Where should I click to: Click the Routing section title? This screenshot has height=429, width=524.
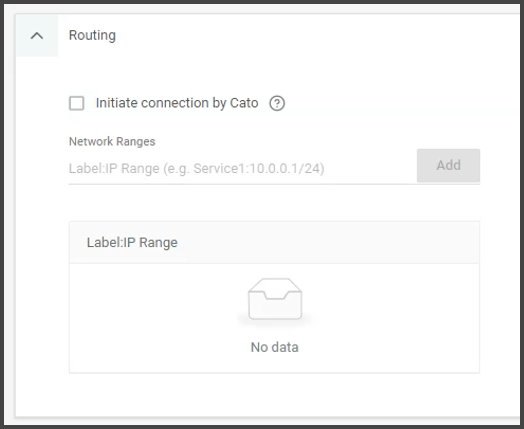click(x=92, y=35)
